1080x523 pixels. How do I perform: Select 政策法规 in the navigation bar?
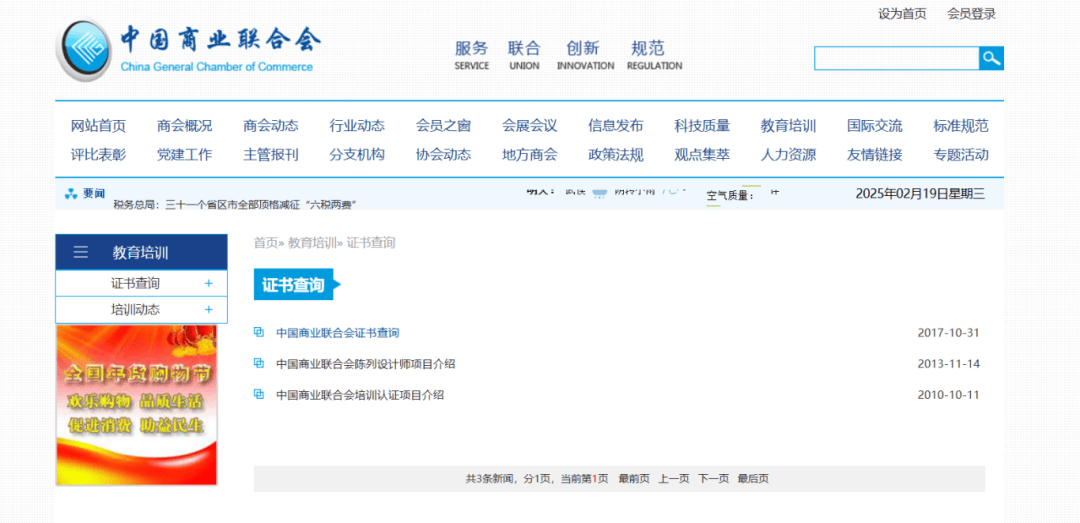coord(615,155)
